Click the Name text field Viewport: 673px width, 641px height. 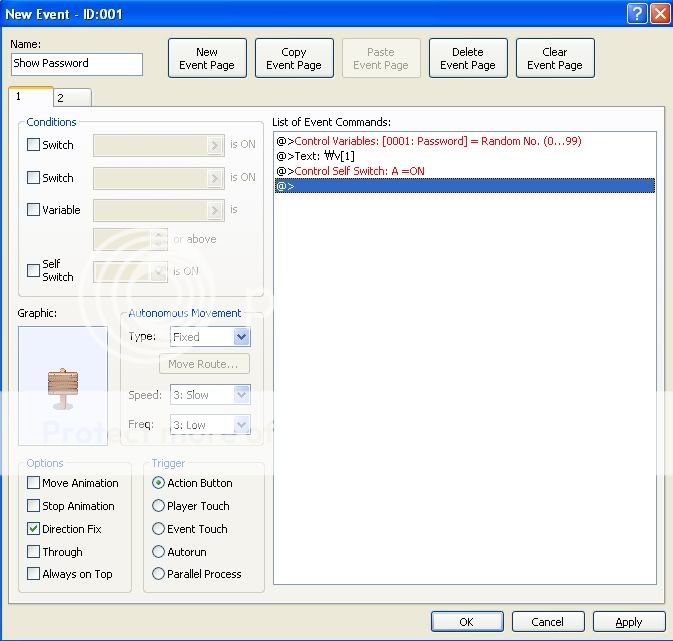[x=77, y=64]
